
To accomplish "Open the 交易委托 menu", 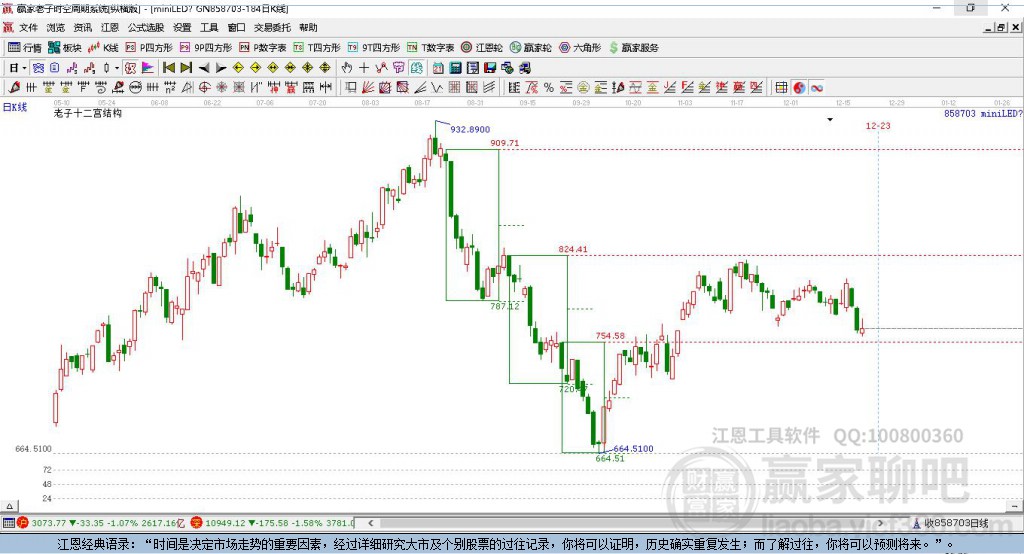I will pyautogui.click(x=272, y=27).
